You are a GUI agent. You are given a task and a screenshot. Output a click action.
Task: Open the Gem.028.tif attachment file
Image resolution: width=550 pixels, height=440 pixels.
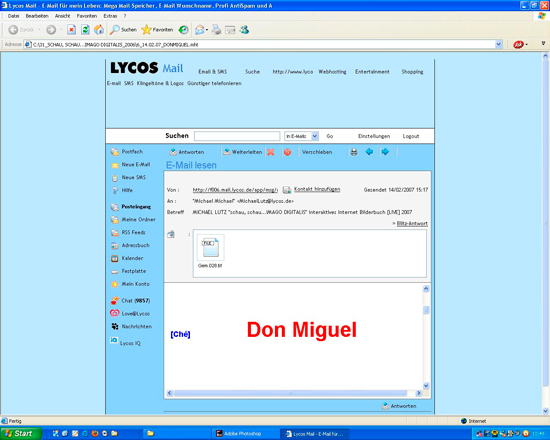[x=210, y=252]
